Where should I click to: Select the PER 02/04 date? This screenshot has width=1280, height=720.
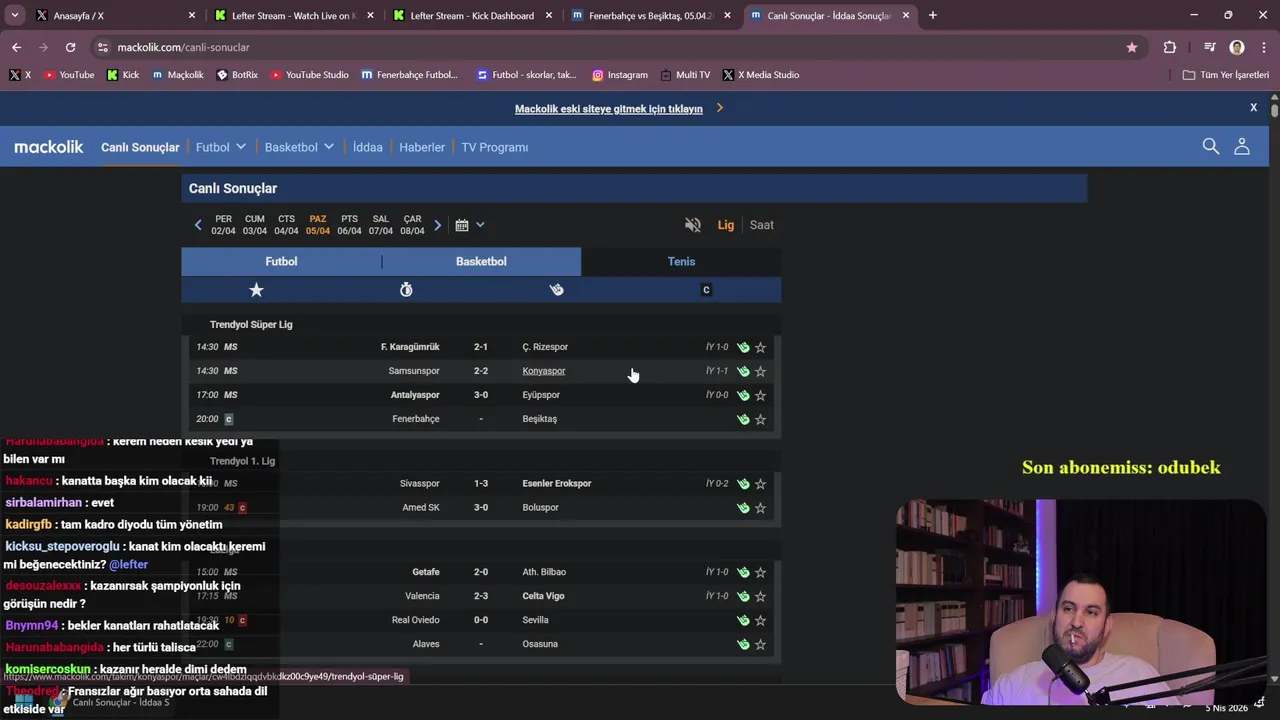click(x=223, y=225)
